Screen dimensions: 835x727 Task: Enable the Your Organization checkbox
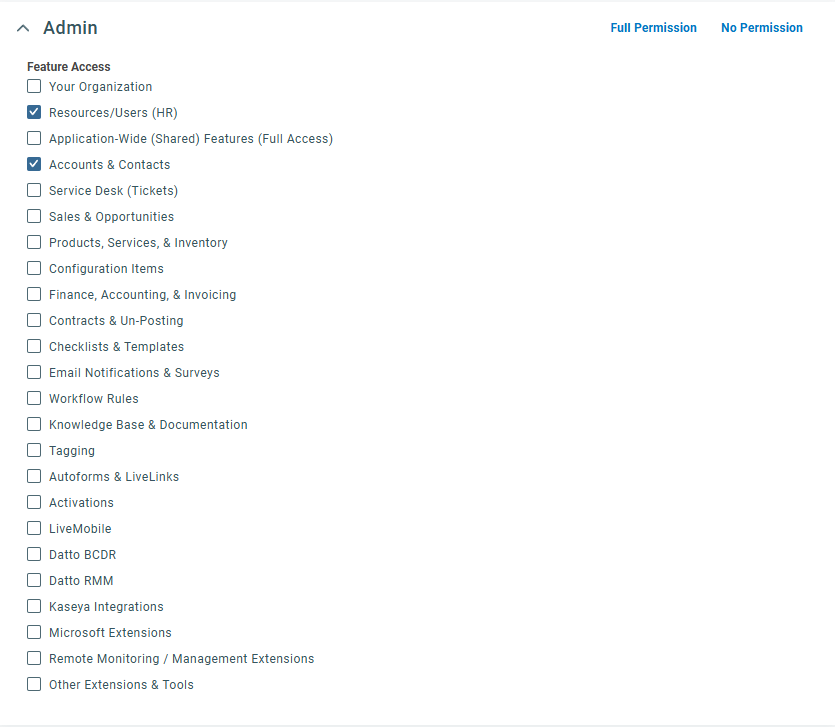[34, 86]
